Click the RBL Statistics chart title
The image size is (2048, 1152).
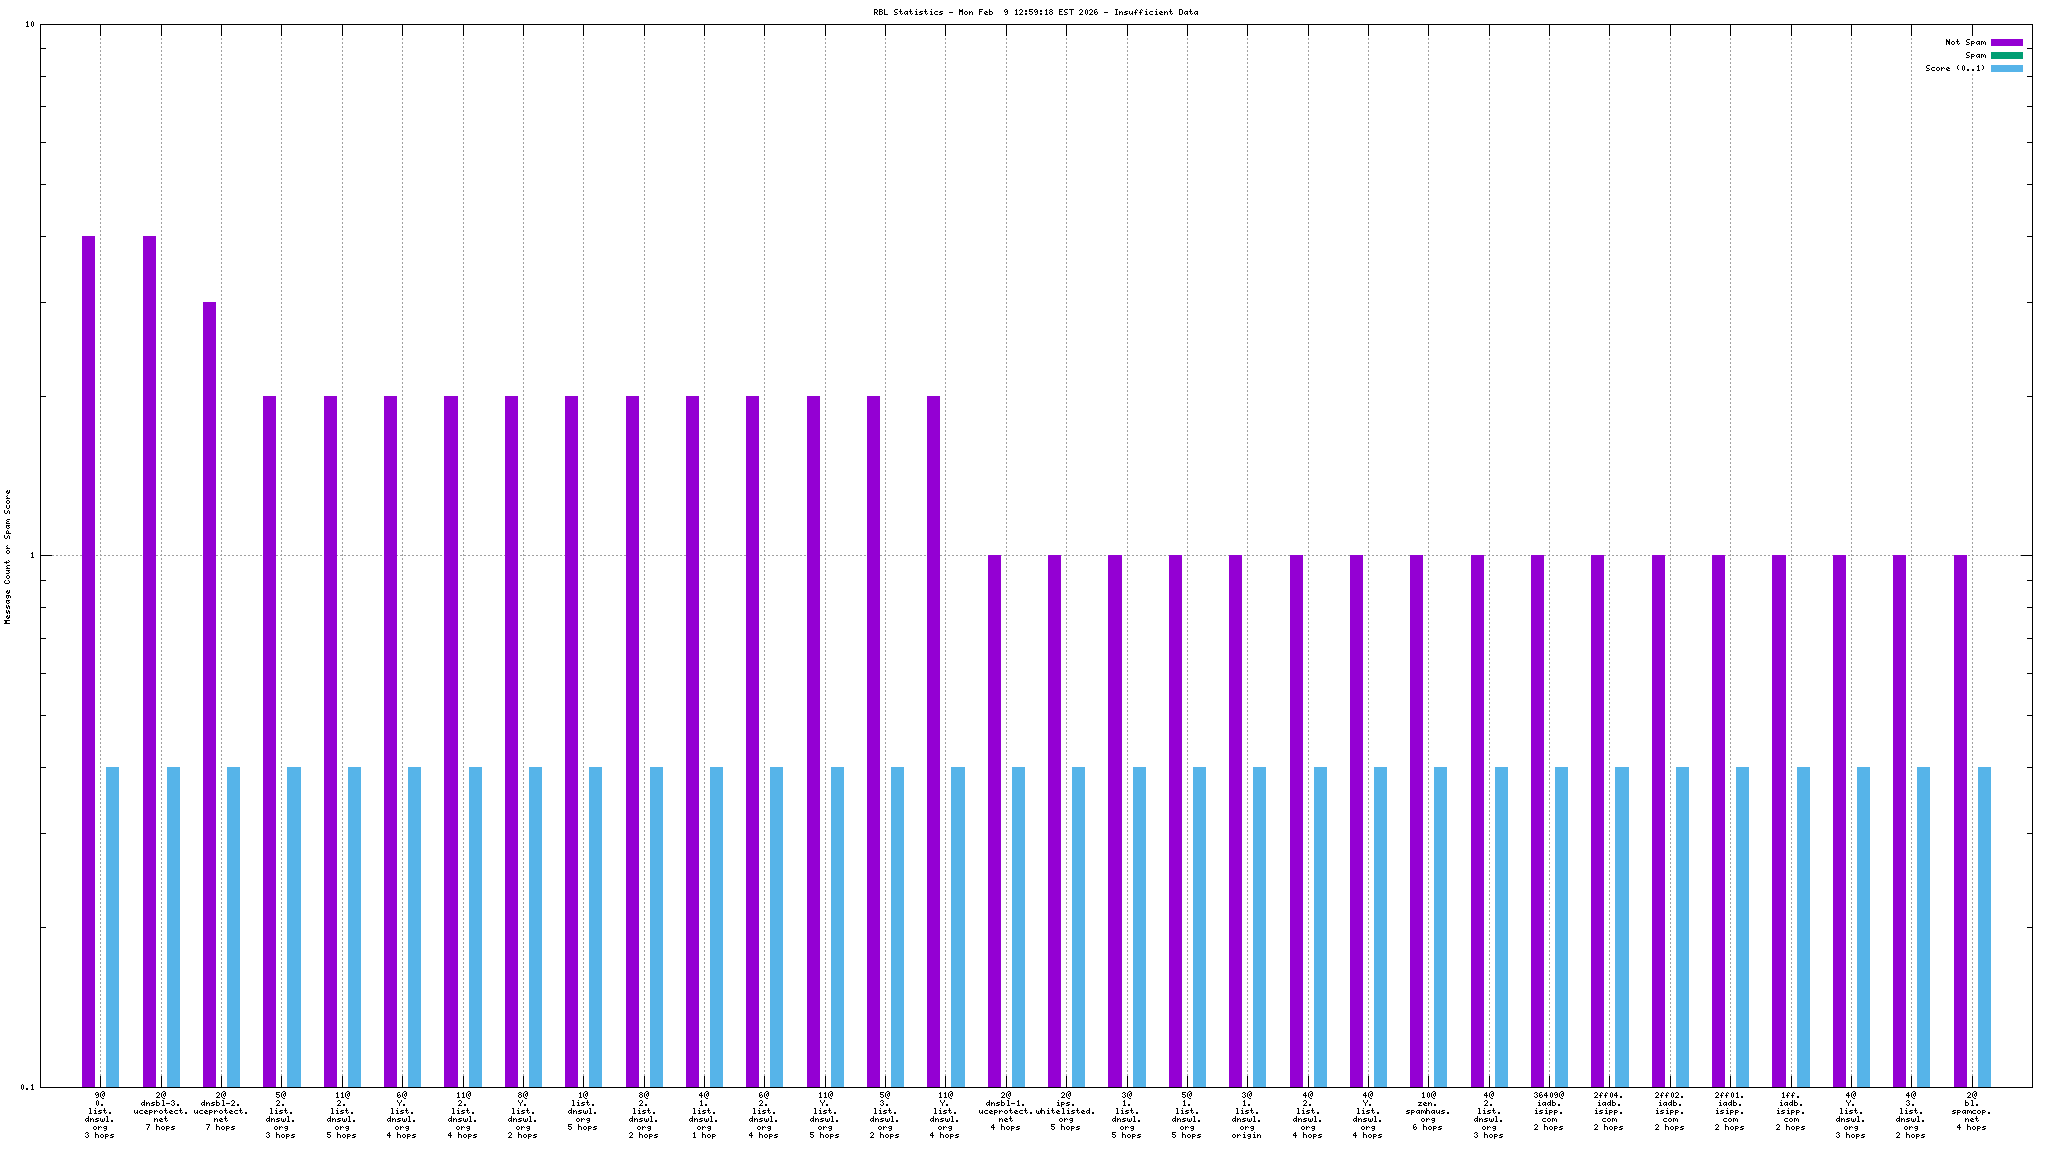coord(1035,12)
